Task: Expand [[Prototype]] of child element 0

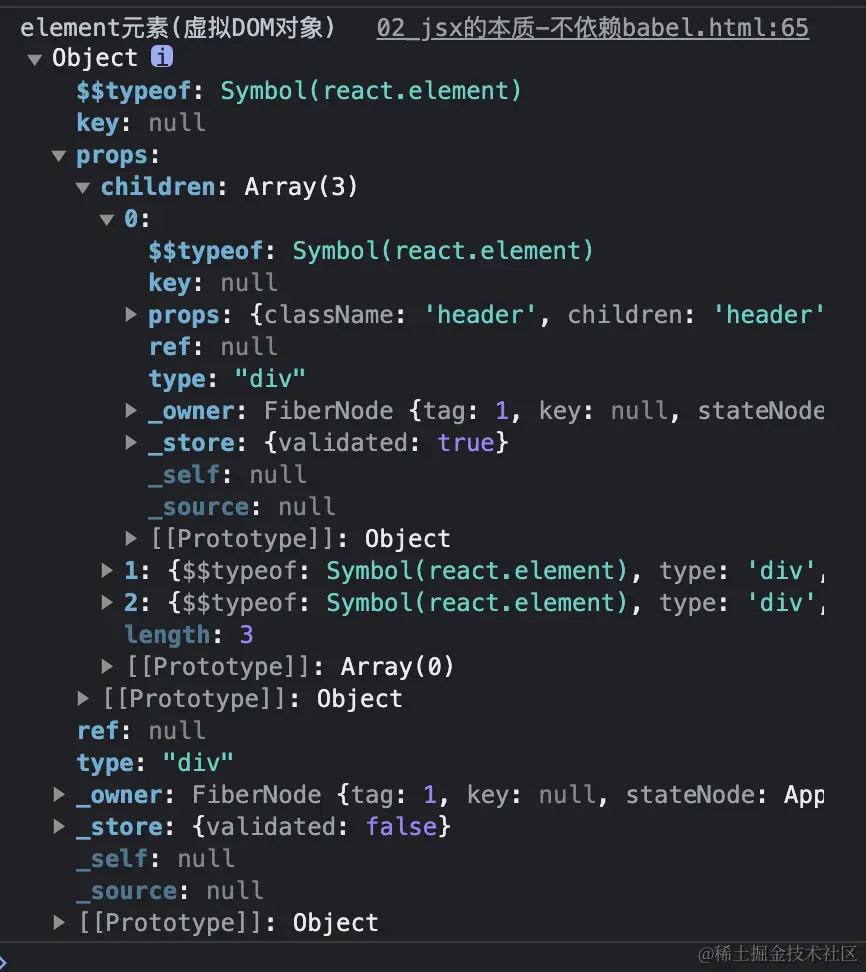Action: [131, 539]
